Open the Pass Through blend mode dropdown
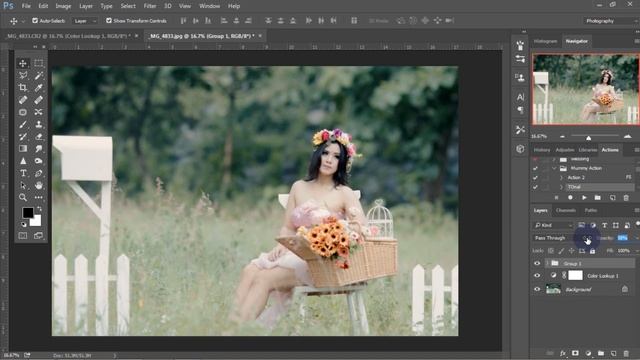Screen dimensions: 640x360 pos(557,238)
